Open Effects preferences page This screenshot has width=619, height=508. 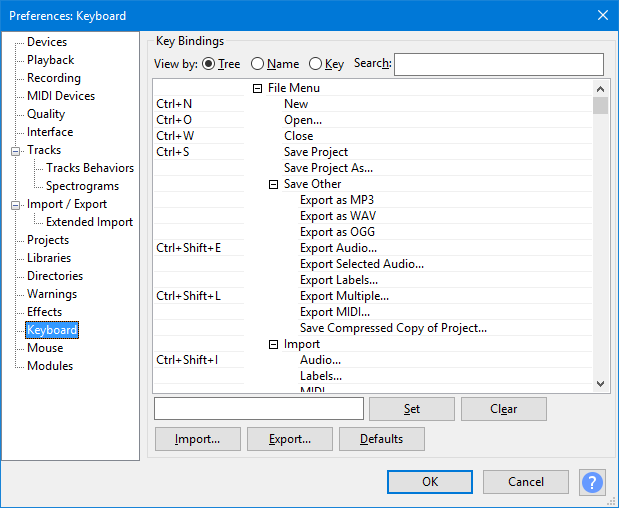44,312
